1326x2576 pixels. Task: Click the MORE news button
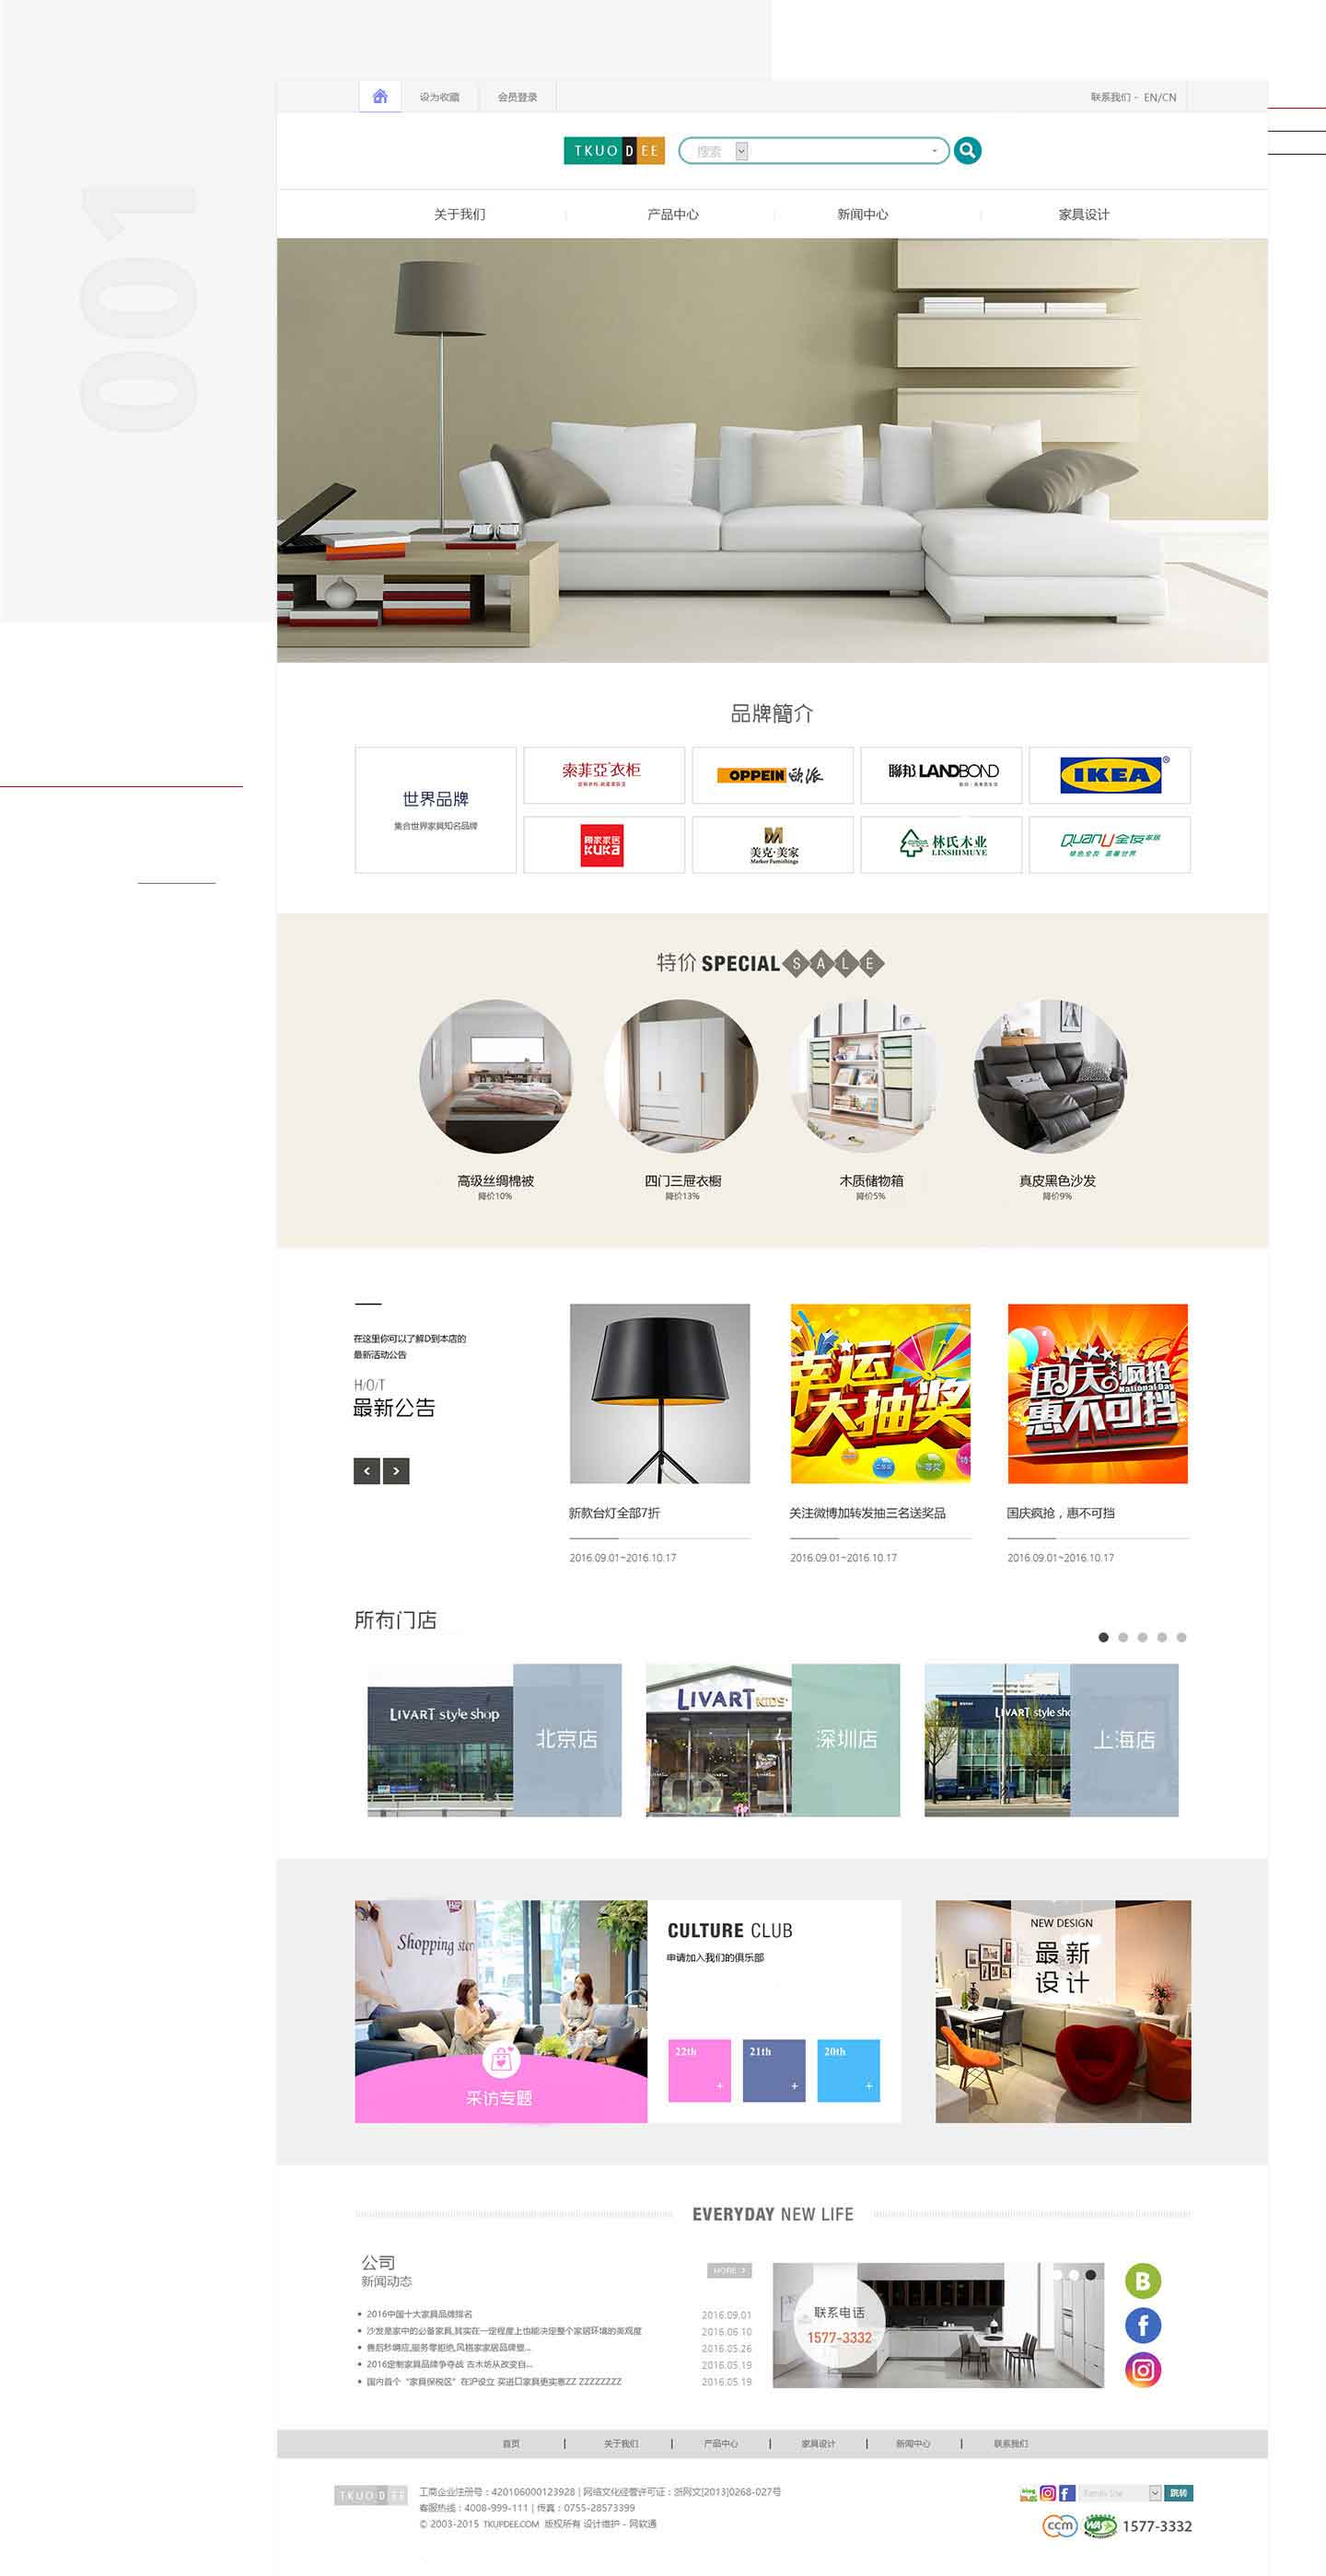click(729, 2270)
